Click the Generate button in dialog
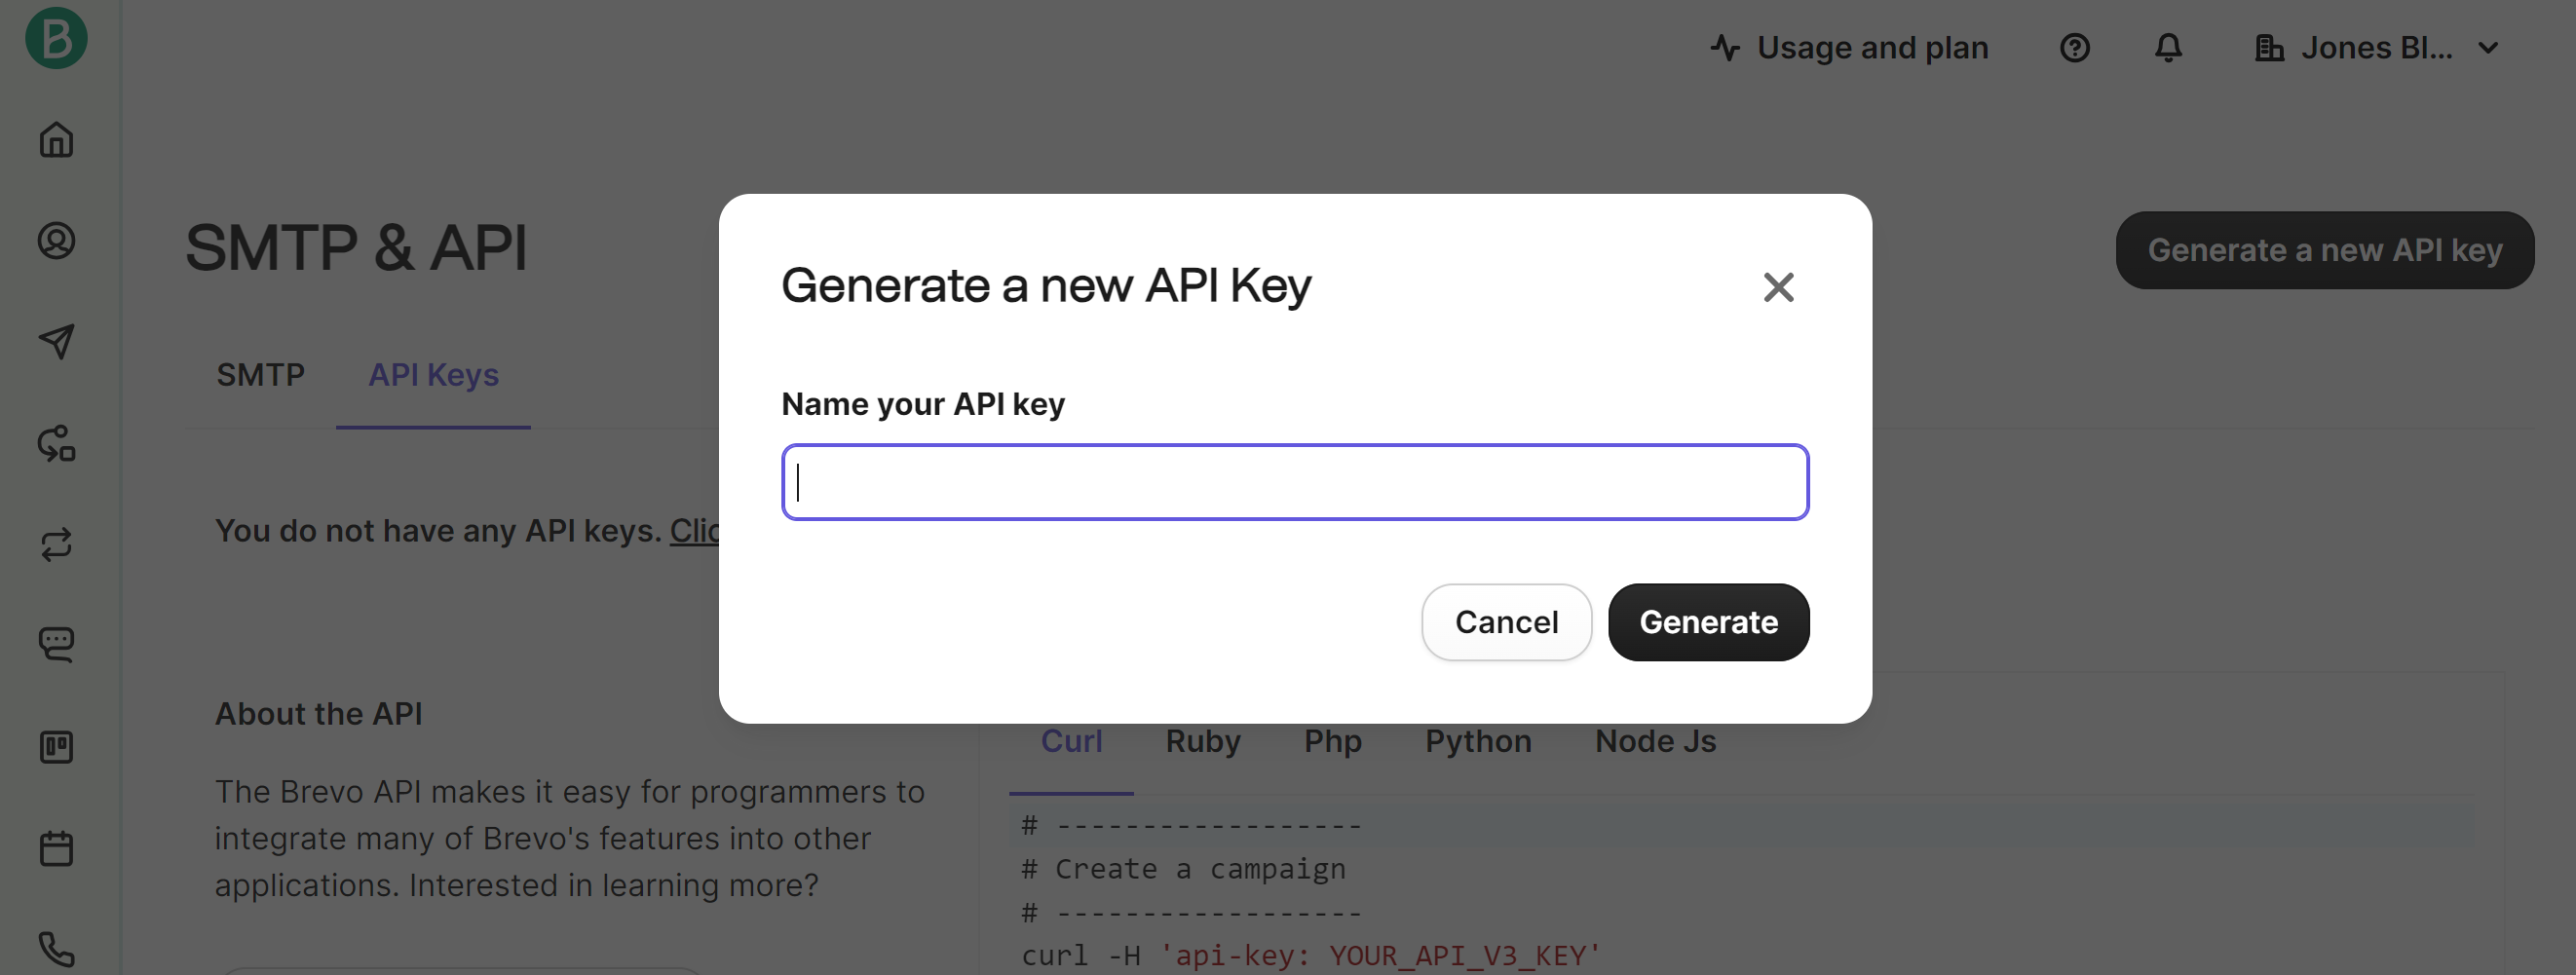The width and height of the screenshot is (2576, 975). (1708, 622)
